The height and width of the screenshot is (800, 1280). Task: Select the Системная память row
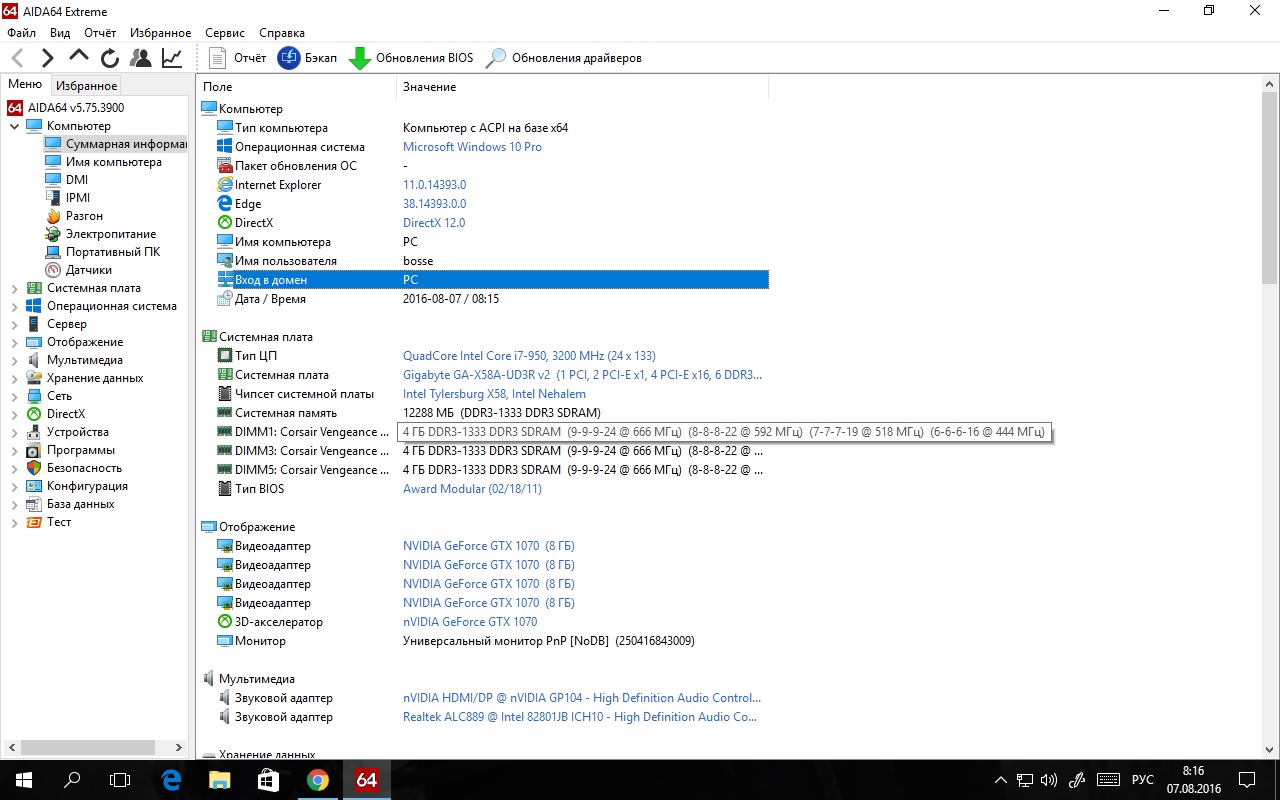492,413
